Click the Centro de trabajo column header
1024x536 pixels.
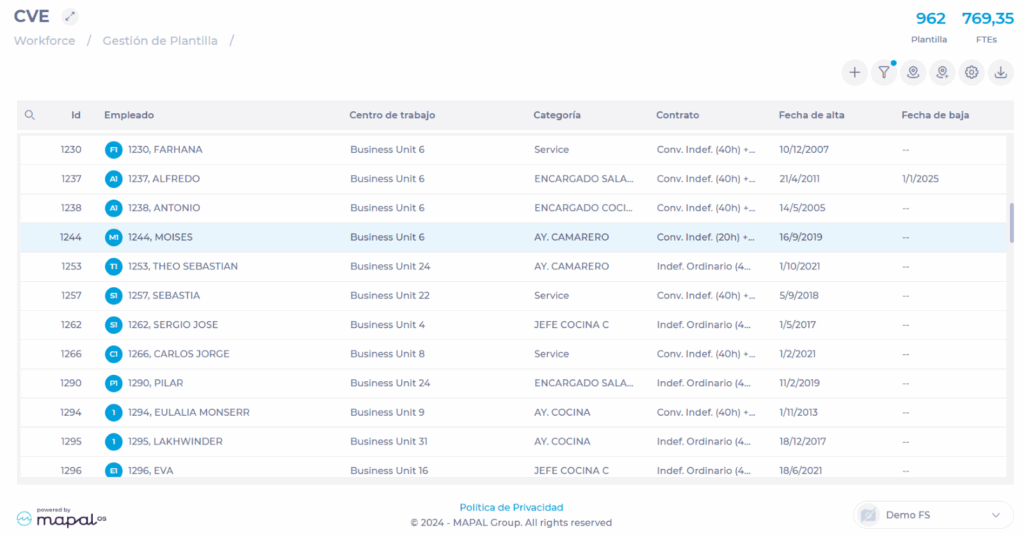392,115
